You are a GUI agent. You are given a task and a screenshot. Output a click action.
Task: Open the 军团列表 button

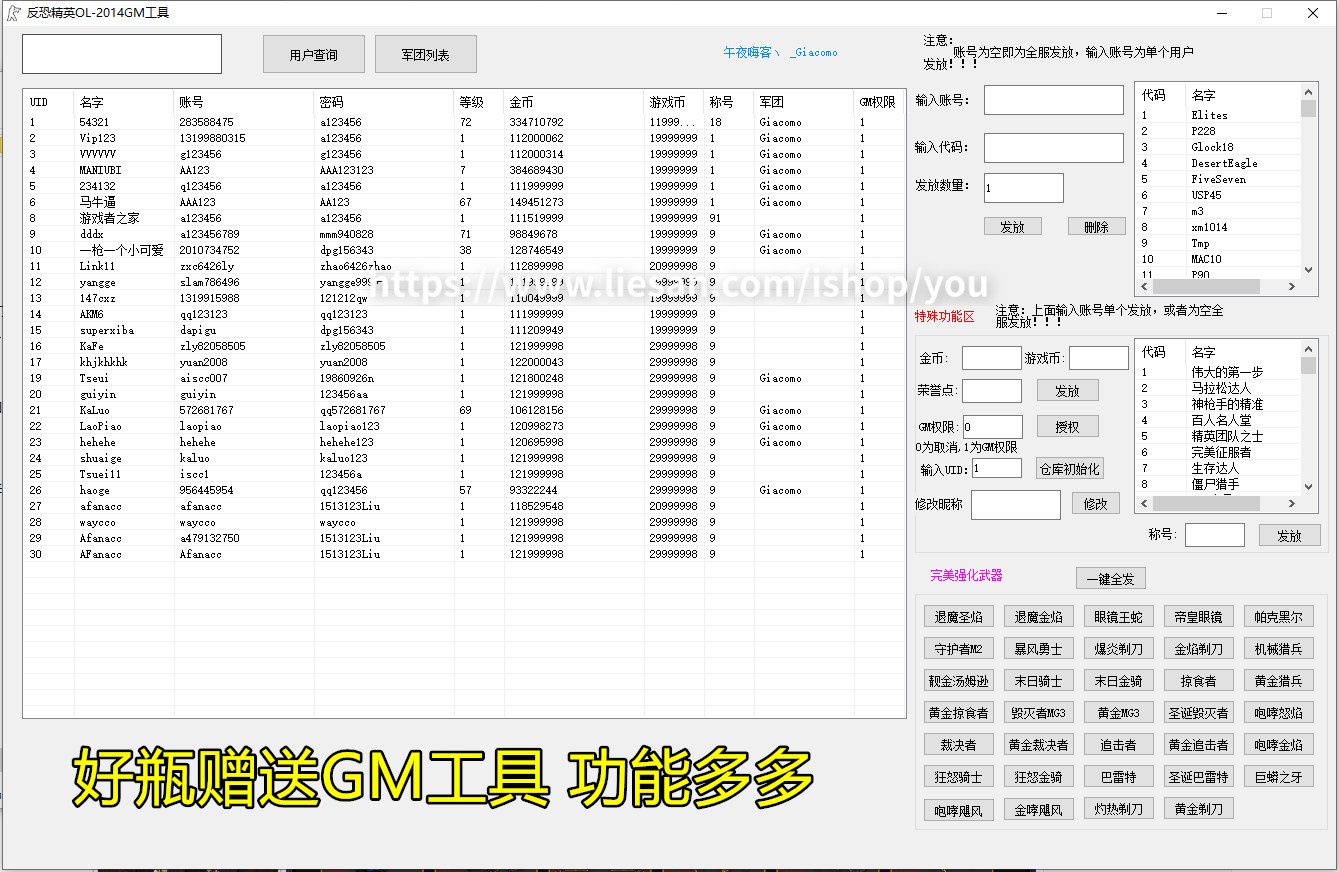coord(425,54)
